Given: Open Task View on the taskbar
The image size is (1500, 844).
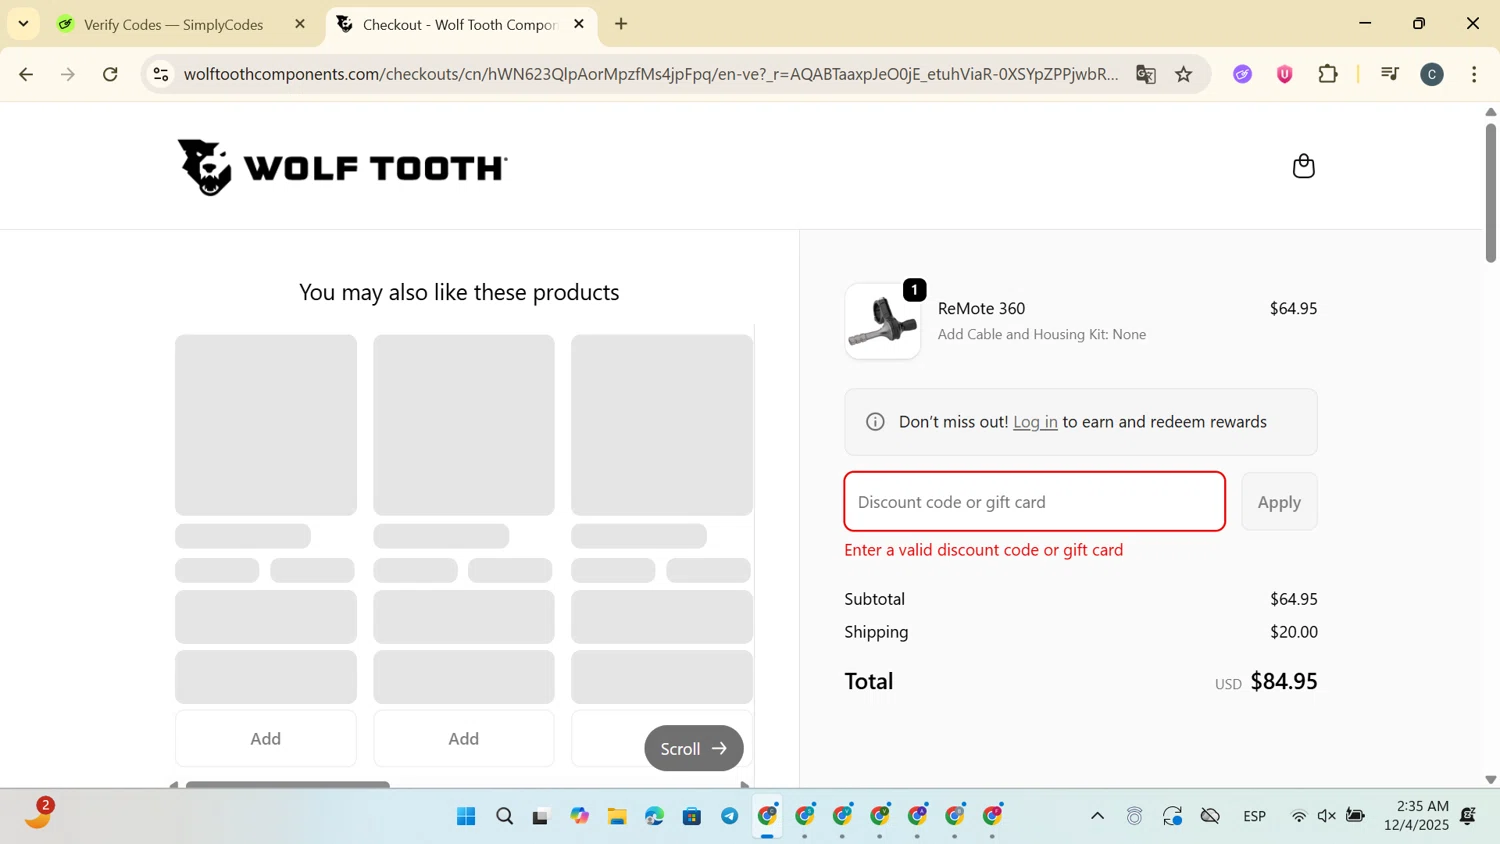Looking at the screenshot, I should [541, 817].
